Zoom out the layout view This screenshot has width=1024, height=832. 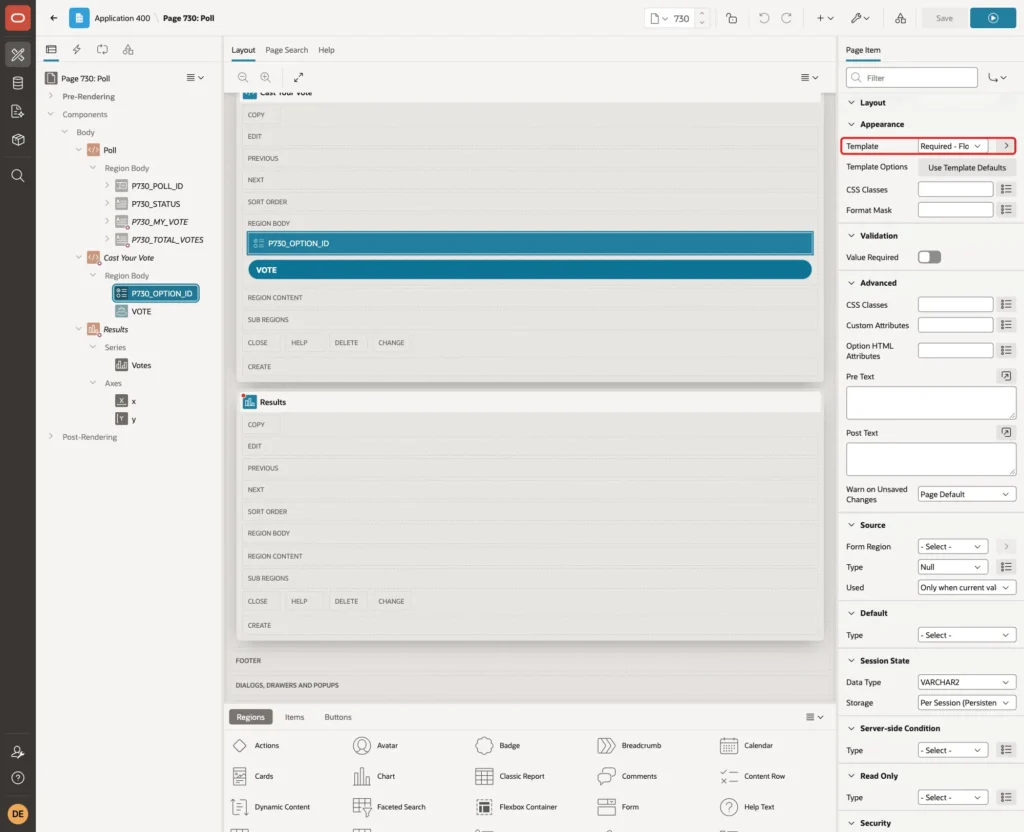coord(243,77)
